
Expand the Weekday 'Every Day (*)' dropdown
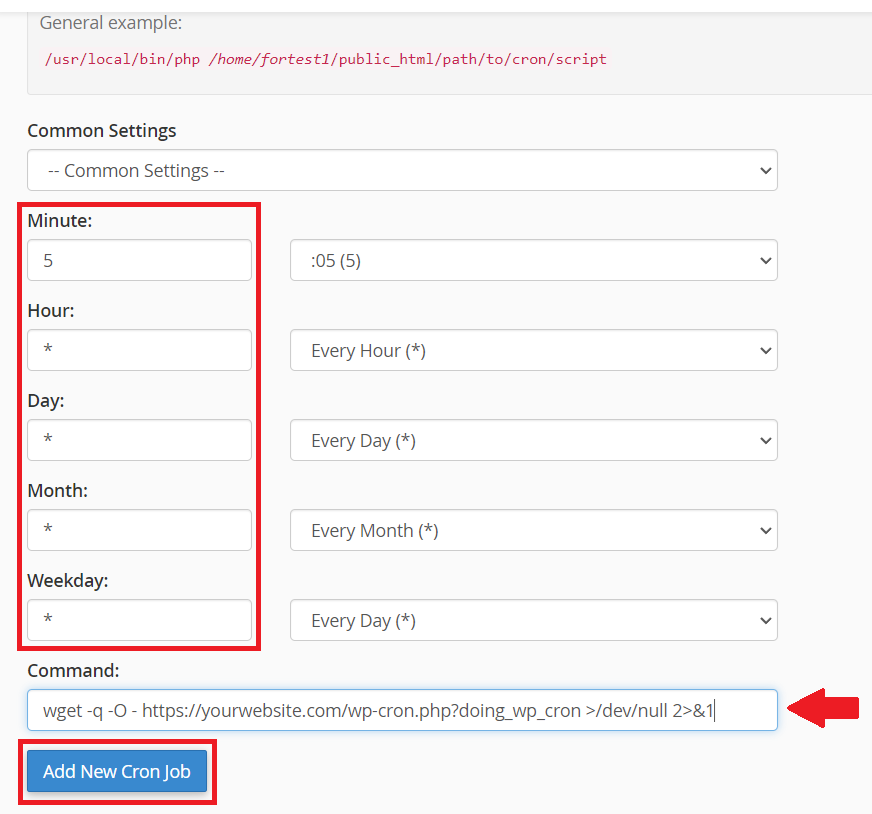[533, 621]
